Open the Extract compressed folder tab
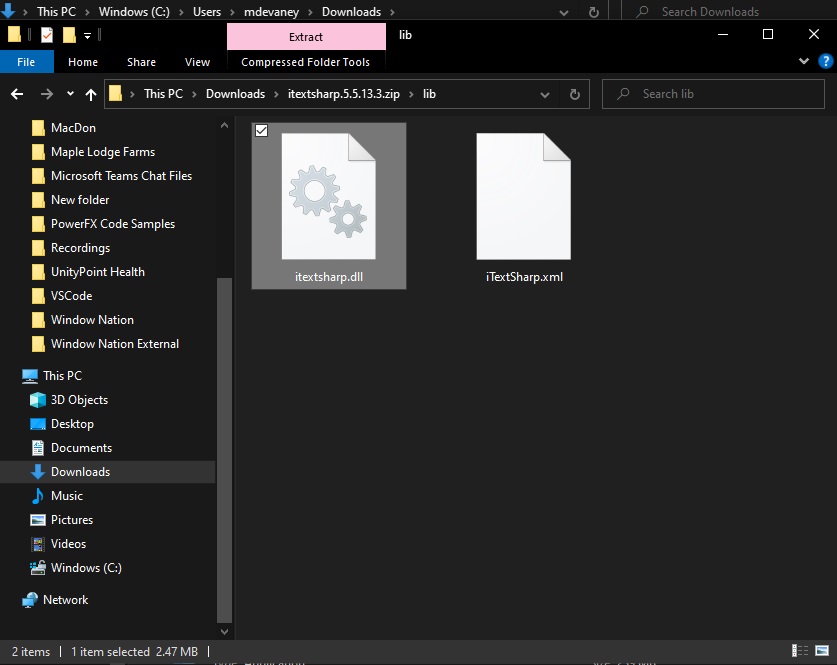The width and height of the screenshot is (837, 665). coord(306,37)
